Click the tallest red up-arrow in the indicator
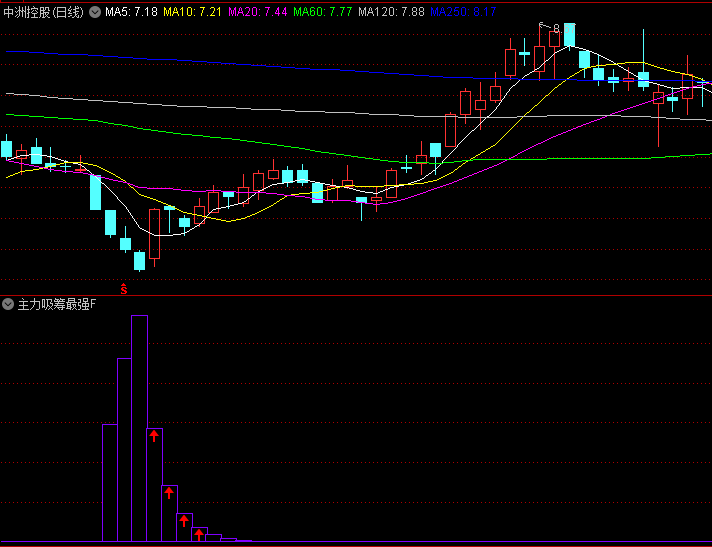 coord(154,435)
